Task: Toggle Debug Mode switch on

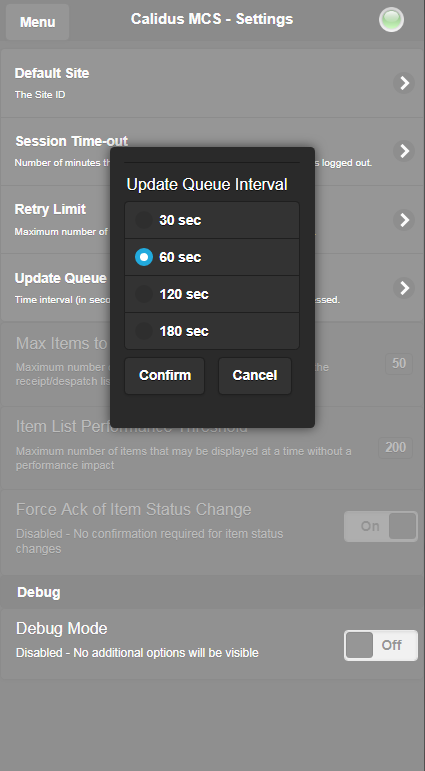Action: pyautogui.click(x=381, y=645)
